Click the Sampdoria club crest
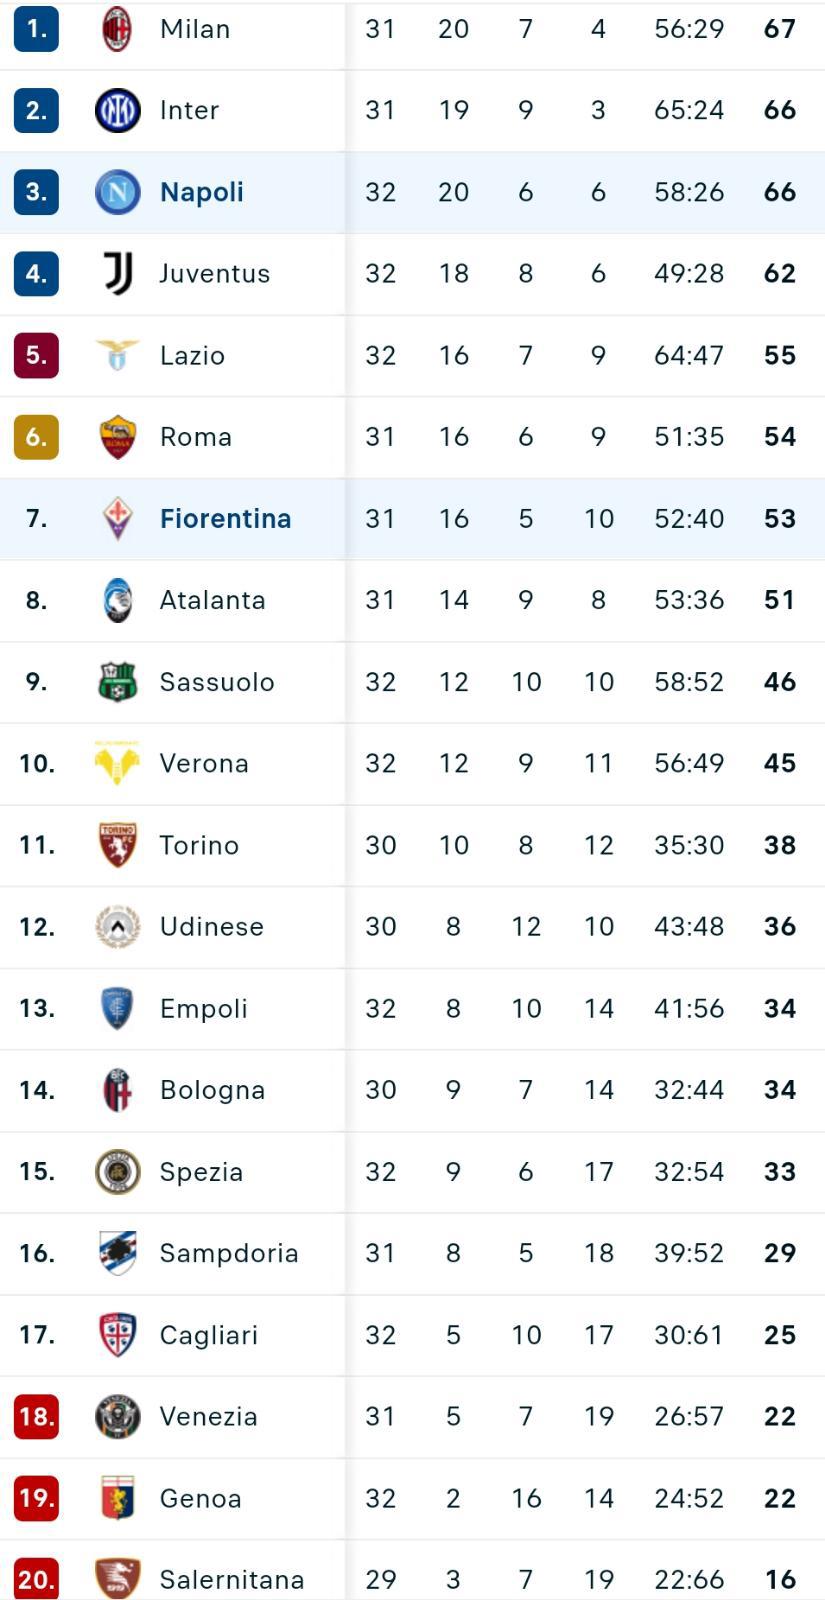The image size is (825, 1600). pyautogui.click(x=117, y=1253)
